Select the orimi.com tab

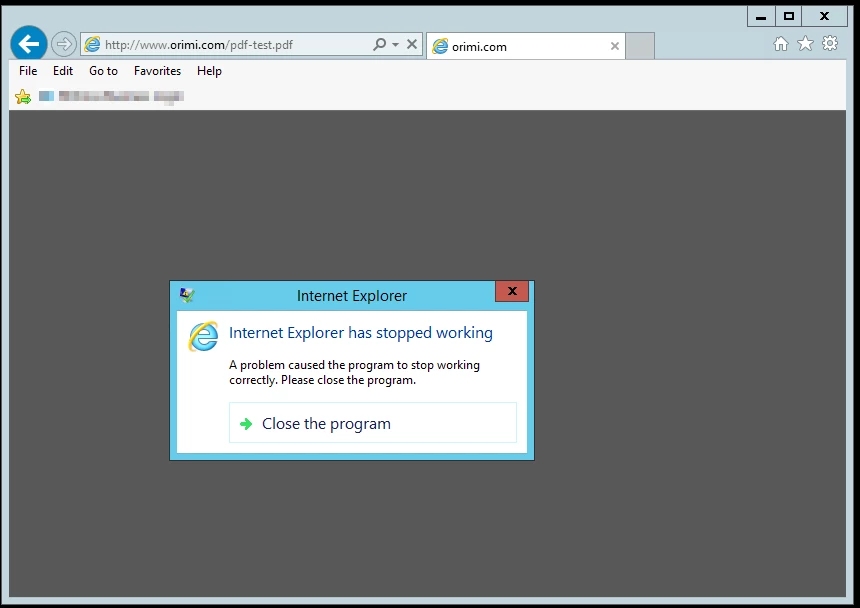(x=525, y=47)
